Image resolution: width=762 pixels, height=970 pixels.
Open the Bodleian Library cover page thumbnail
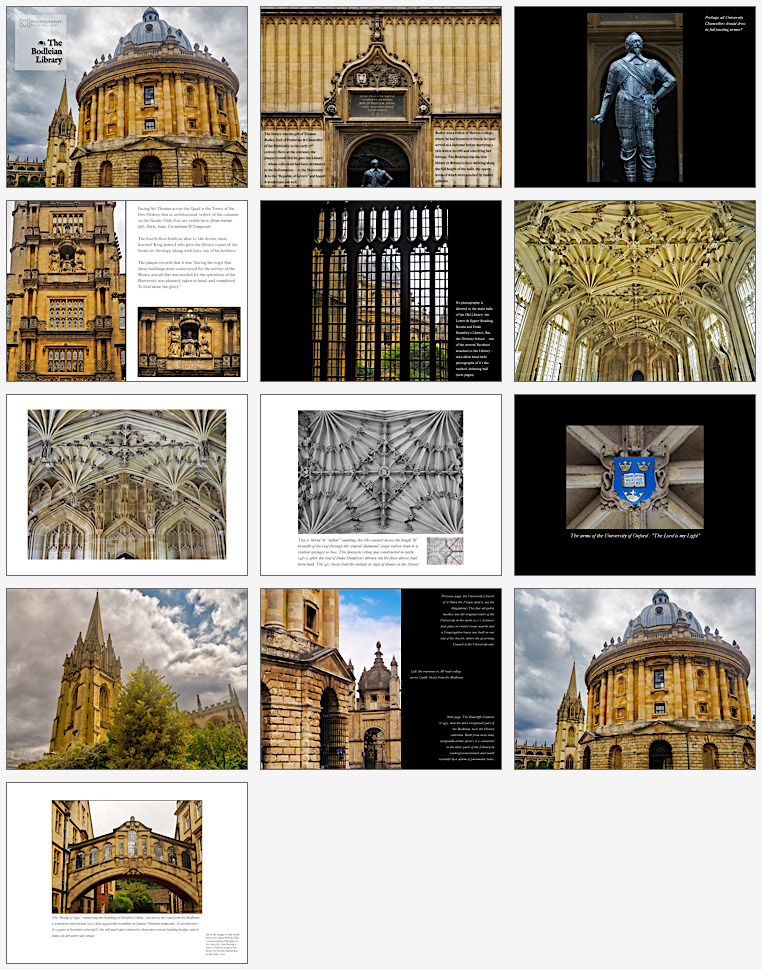[x=127, y=97]
